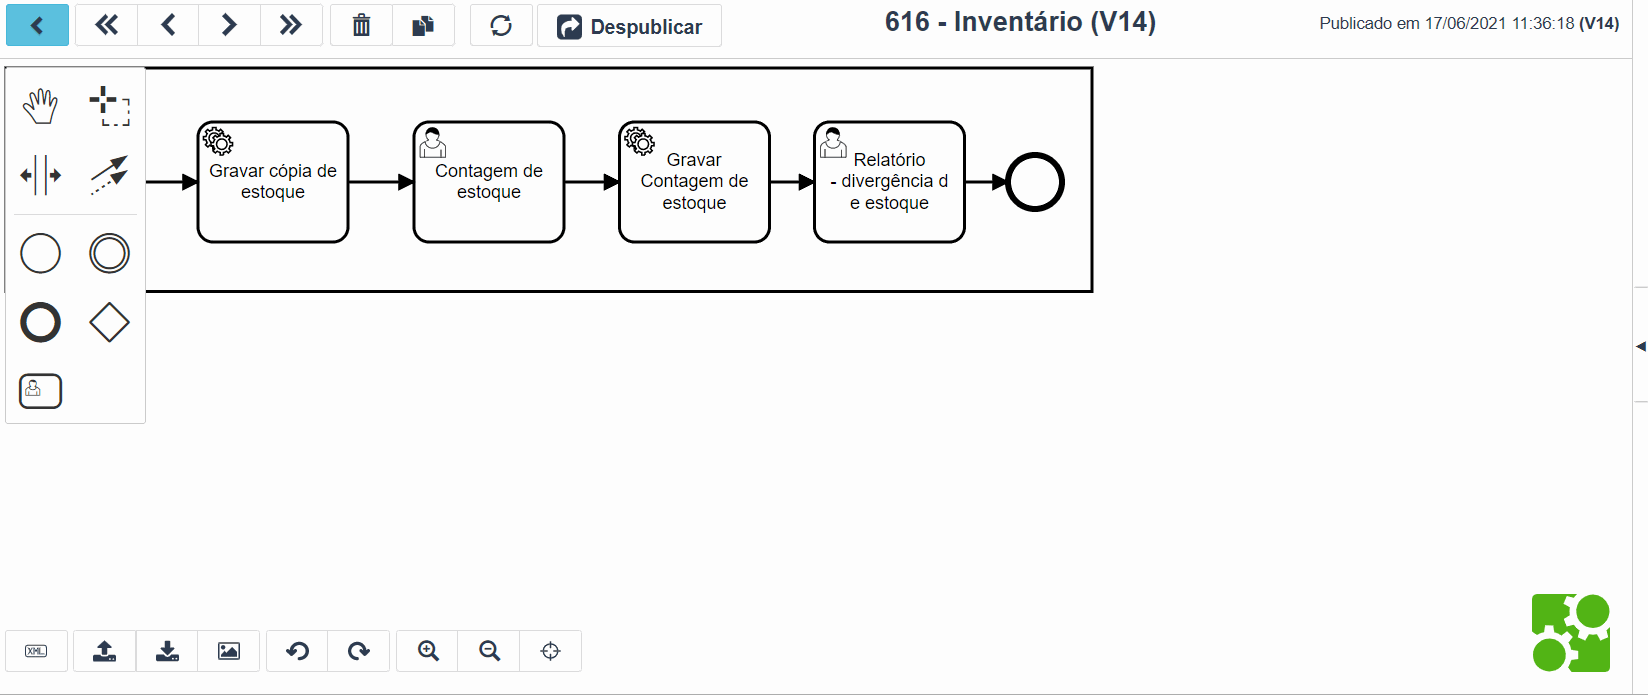This screenshot has height=695, width=1648.
Task: Activate the hand pan tool
Action: click(41, 106)
